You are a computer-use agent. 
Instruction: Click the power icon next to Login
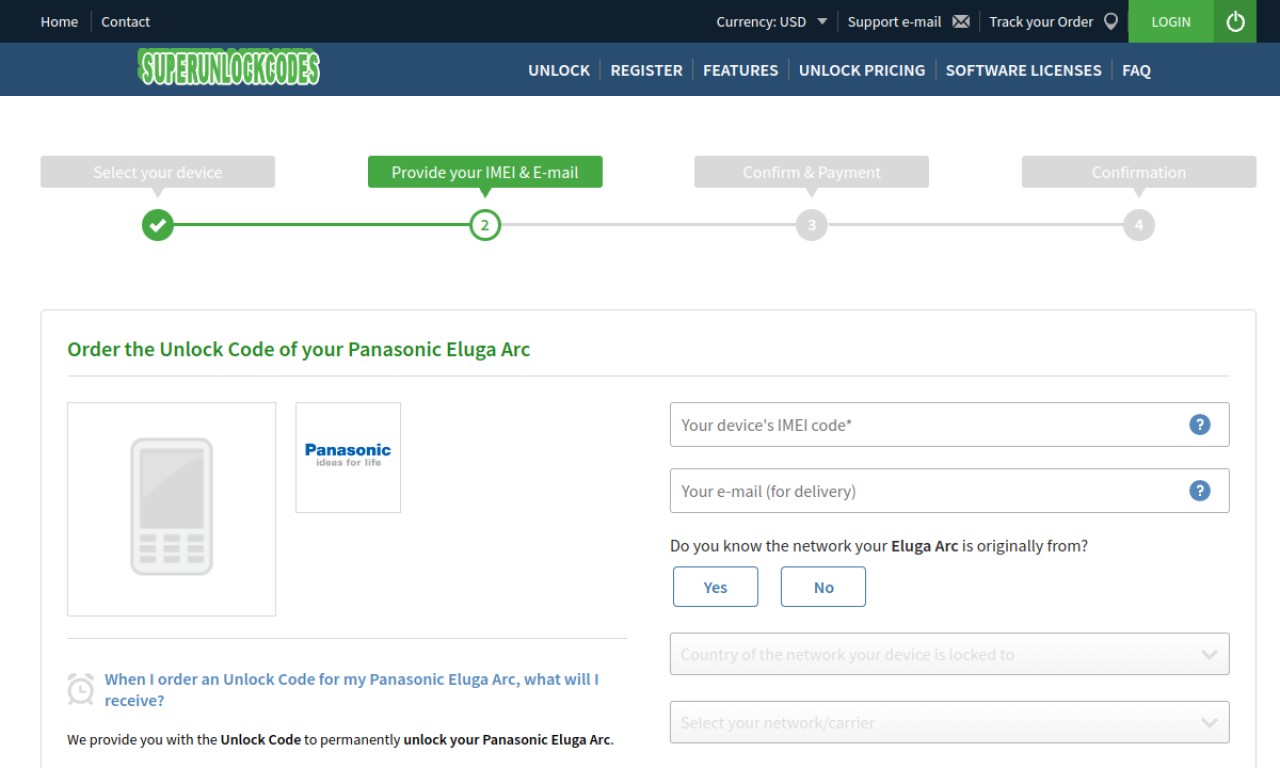(x=1235, y=21)
